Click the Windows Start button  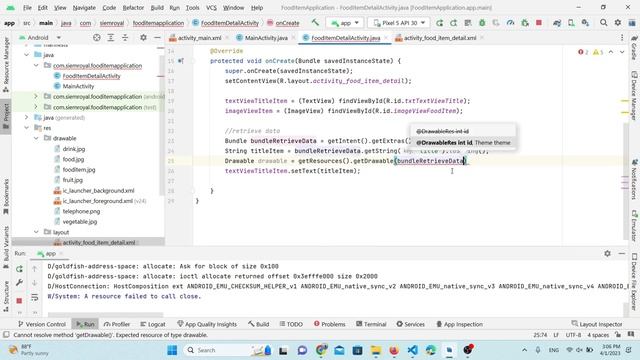[x=172, y=350]
